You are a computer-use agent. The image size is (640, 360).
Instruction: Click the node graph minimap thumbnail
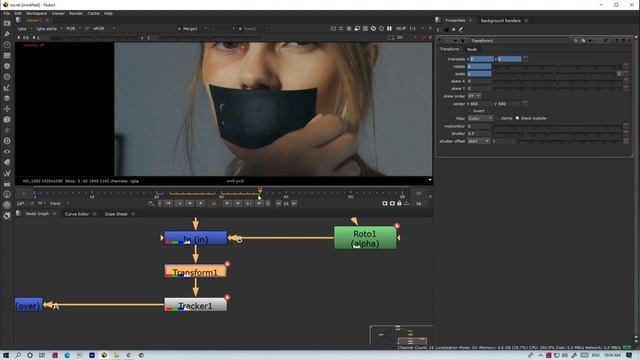tap(401, 336)
